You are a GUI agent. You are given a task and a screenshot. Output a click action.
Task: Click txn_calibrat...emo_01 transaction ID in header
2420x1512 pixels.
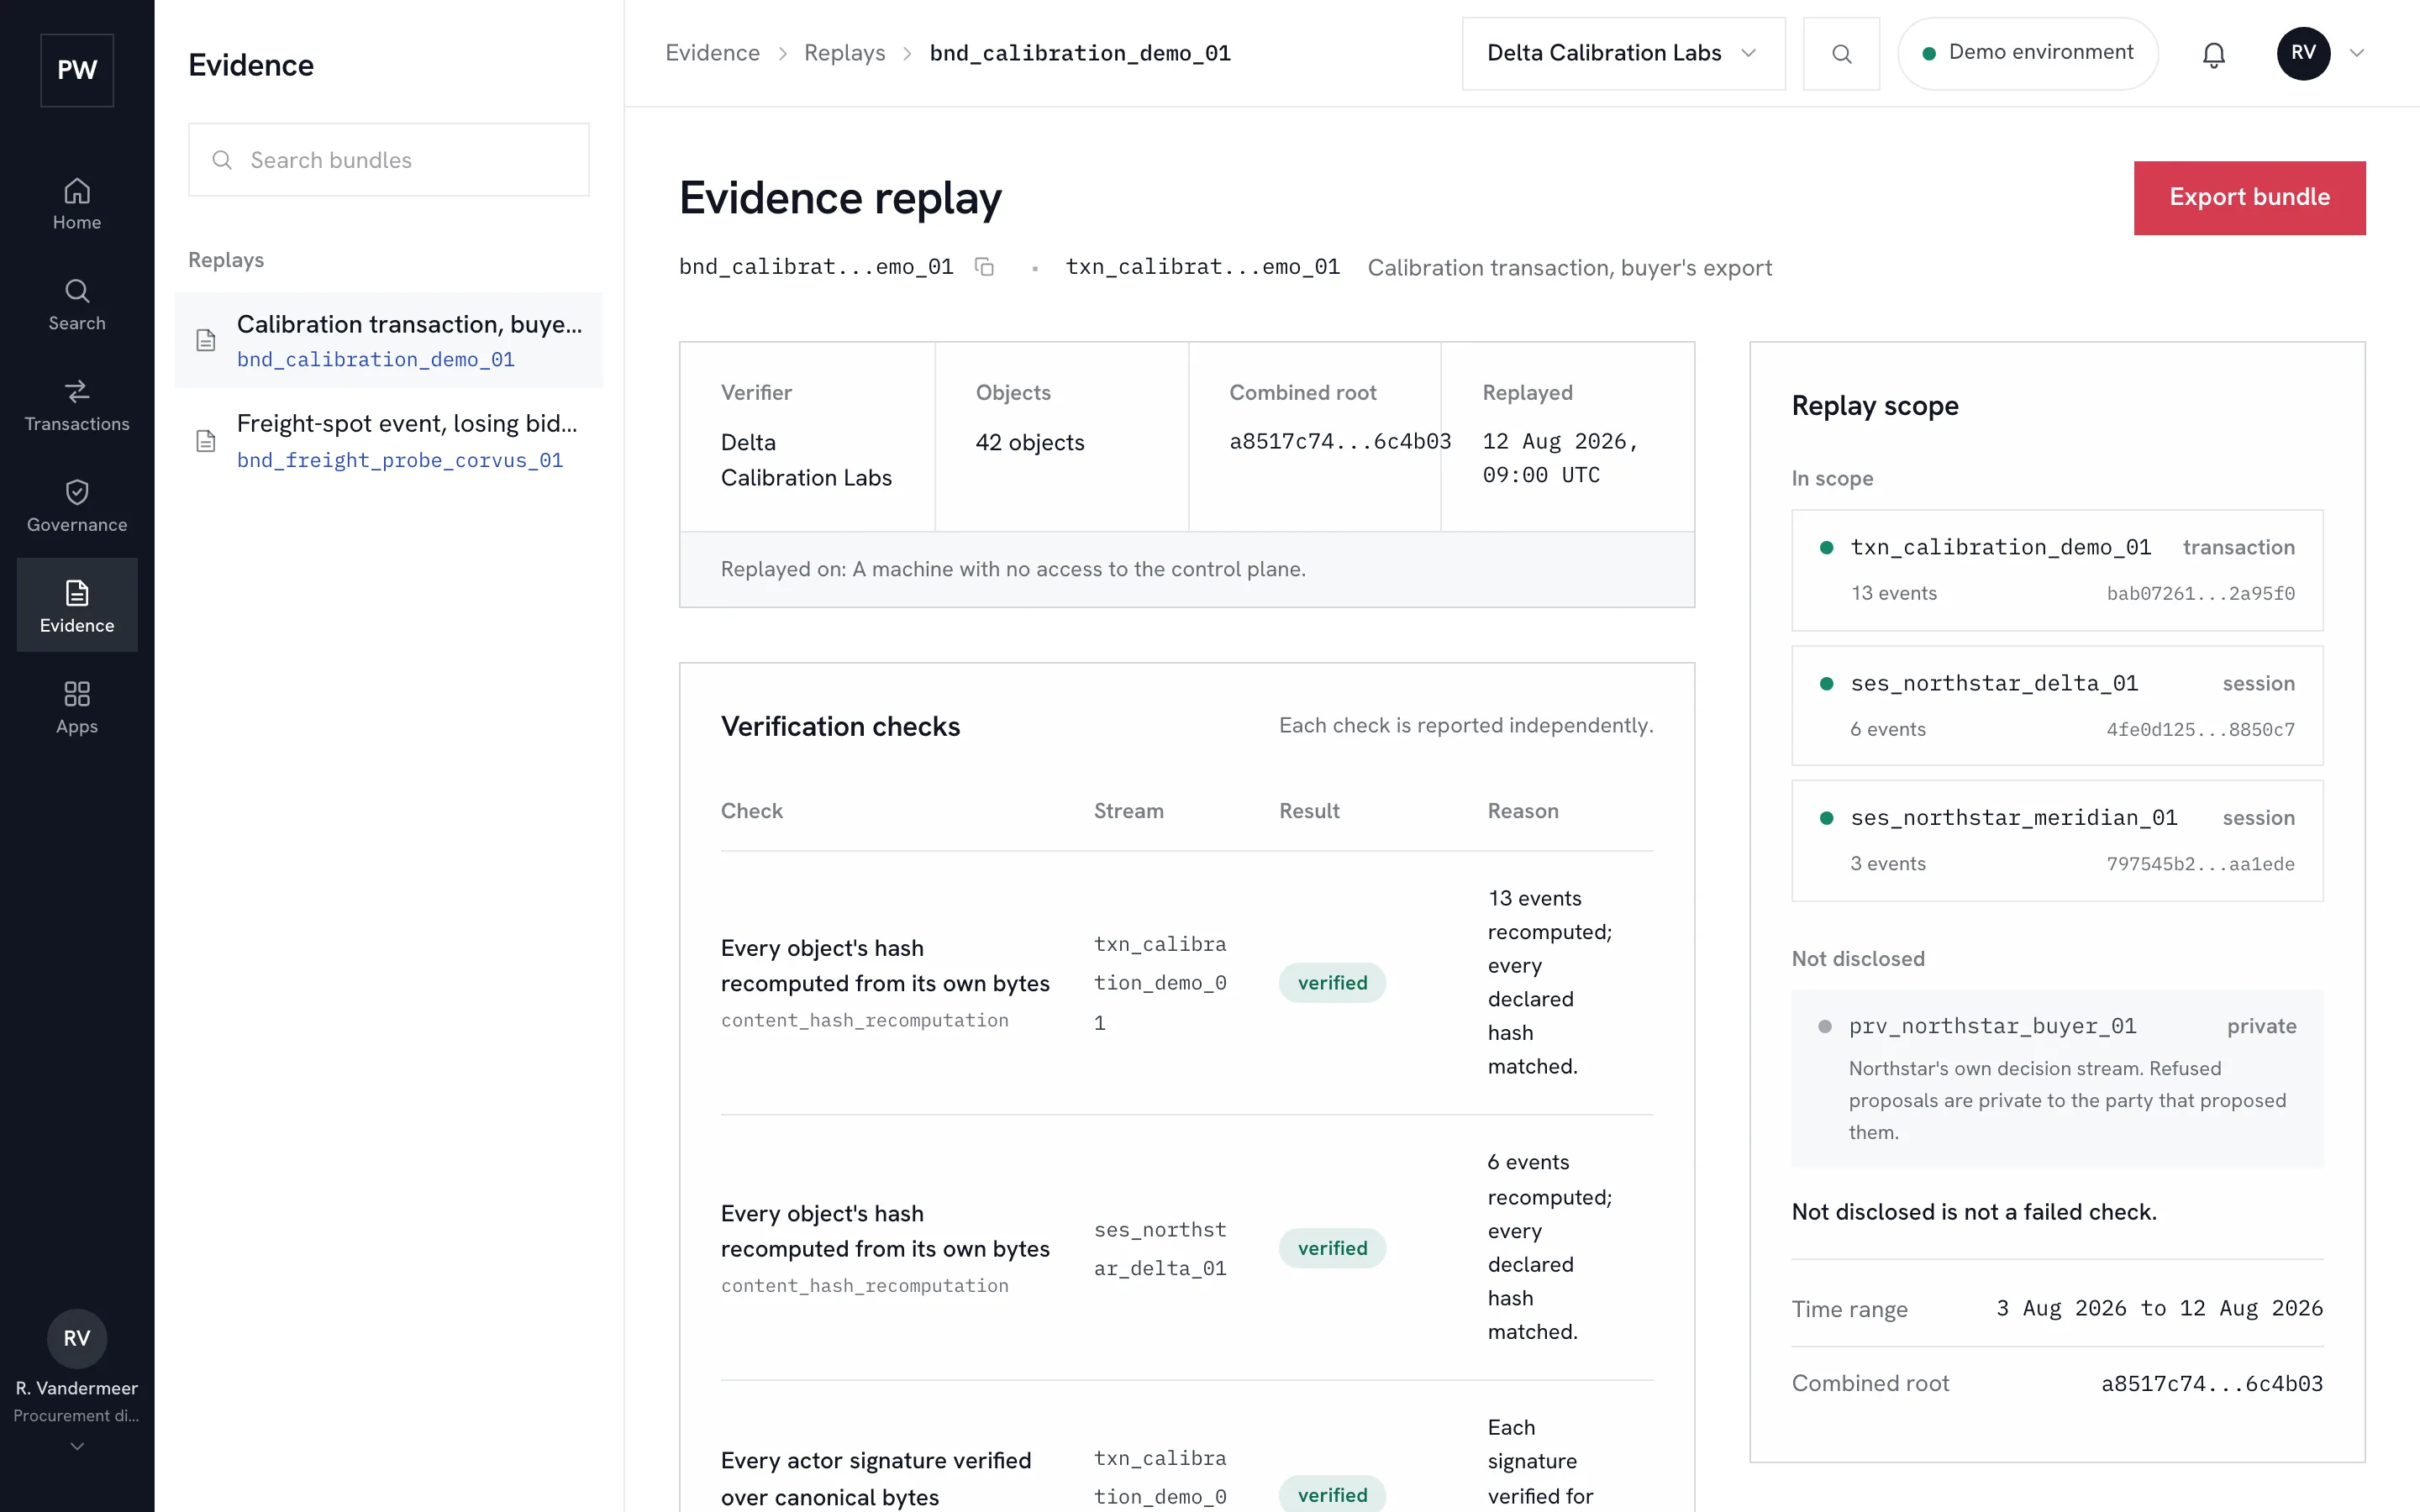tap(1202, 267)
